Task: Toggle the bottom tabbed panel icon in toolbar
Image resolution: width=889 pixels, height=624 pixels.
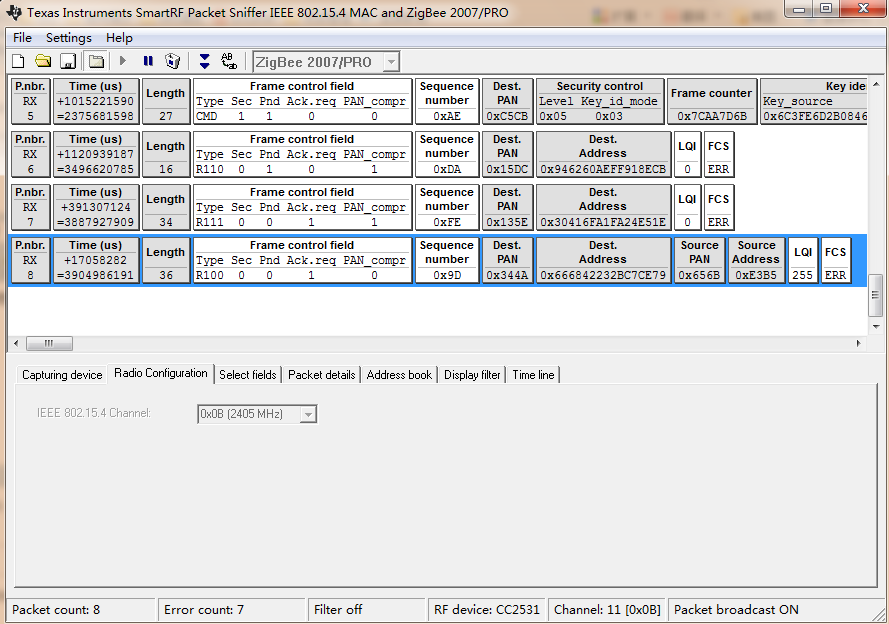Action: (96, 61)
